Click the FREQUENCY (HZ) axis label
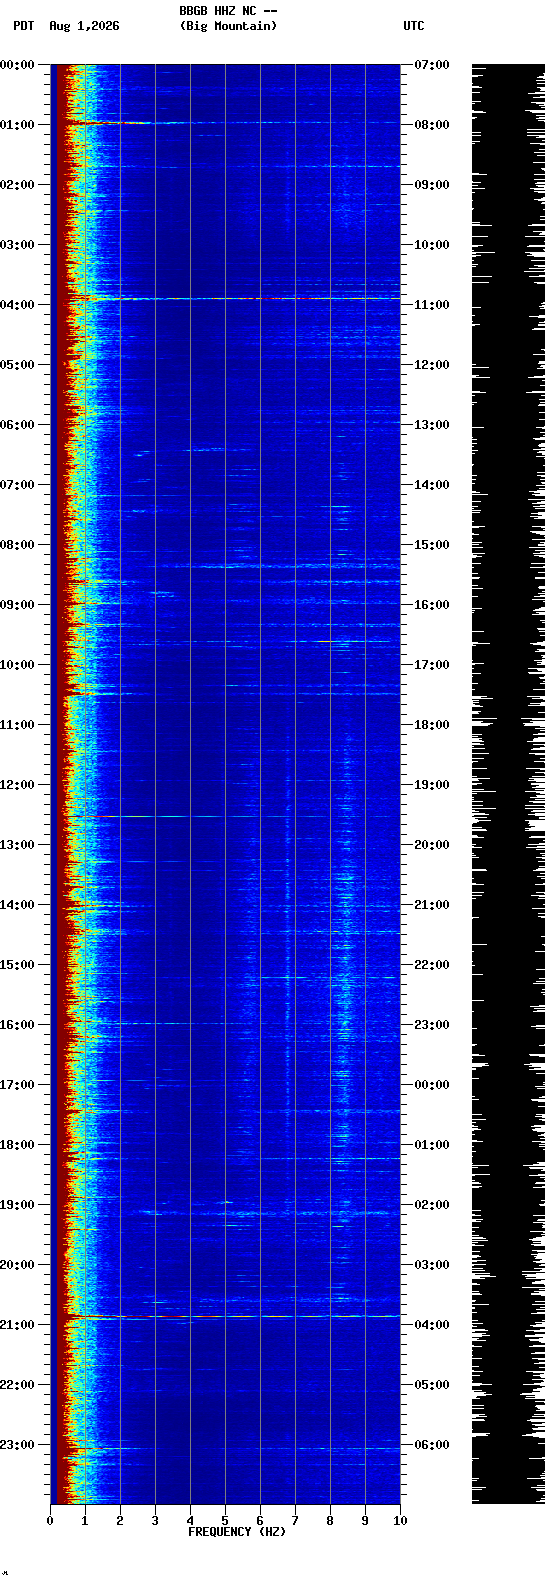Screen dimensions: 552x1584 (x=237, y=1532)
